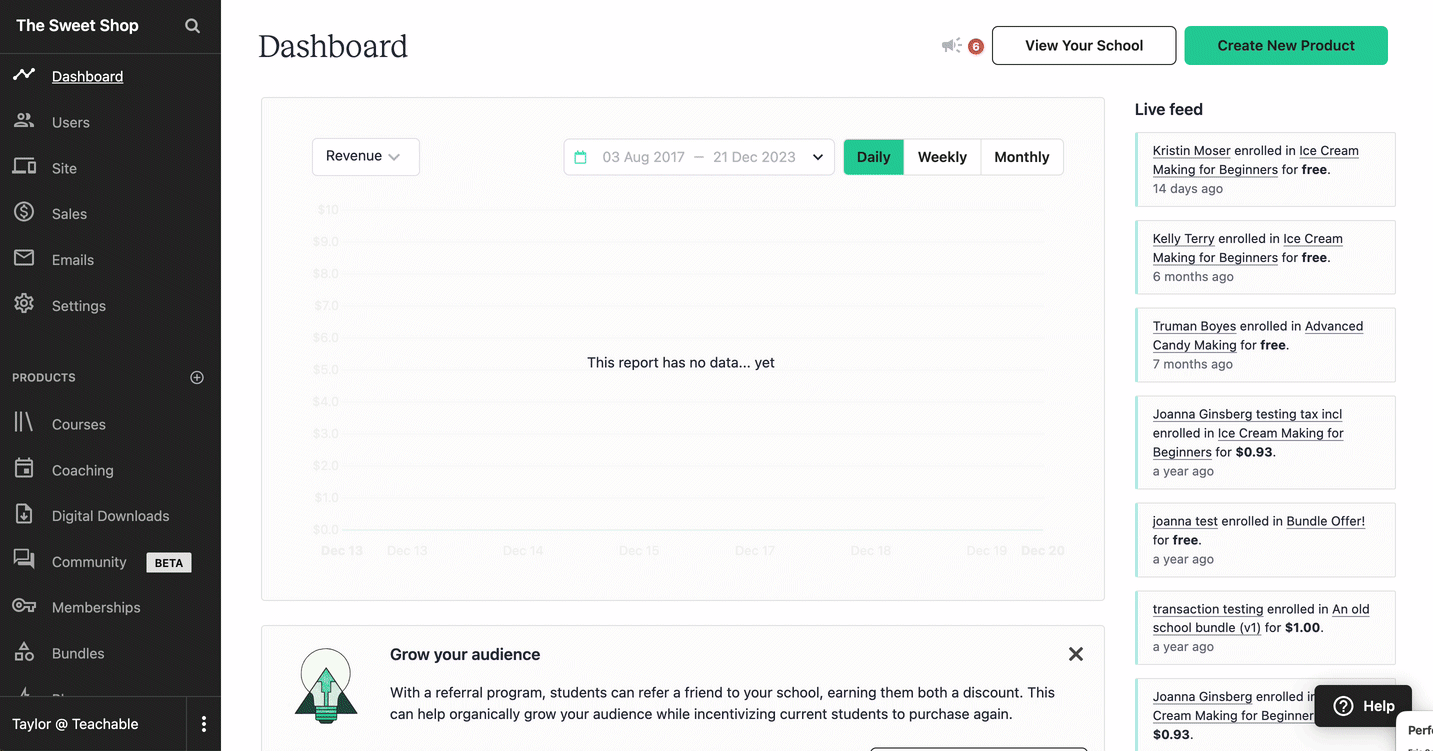
Task: Click the Courses books icon
Action: tap(24, 423)
